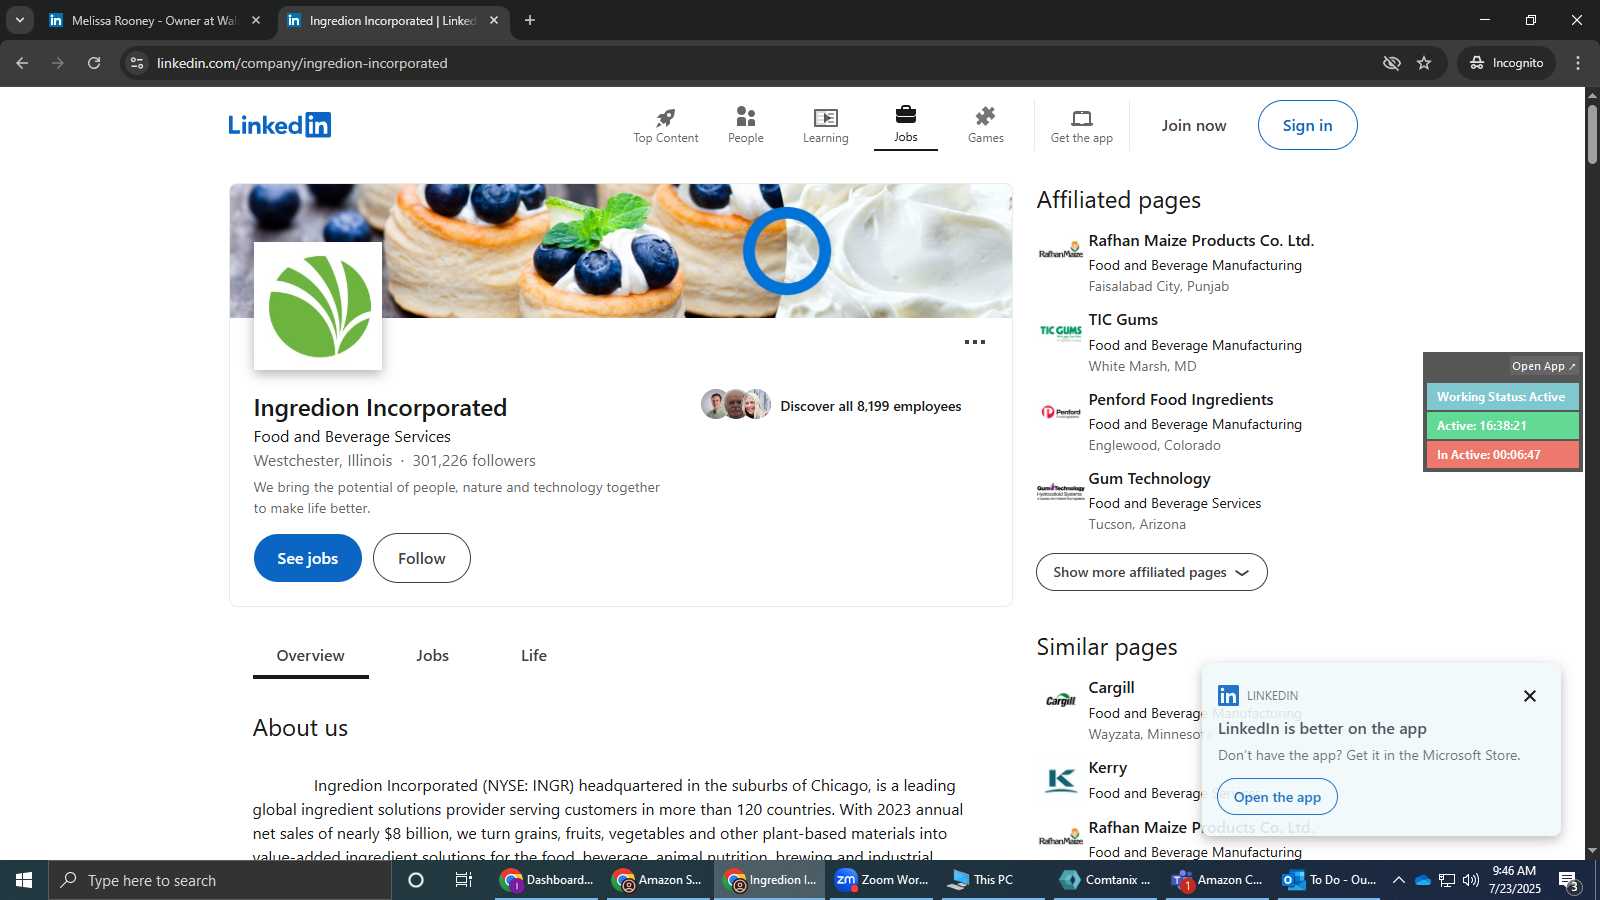Open the tab search dropdown arrow
The width and height of the screenshot is (1600, 900).
tap(19, 20)
